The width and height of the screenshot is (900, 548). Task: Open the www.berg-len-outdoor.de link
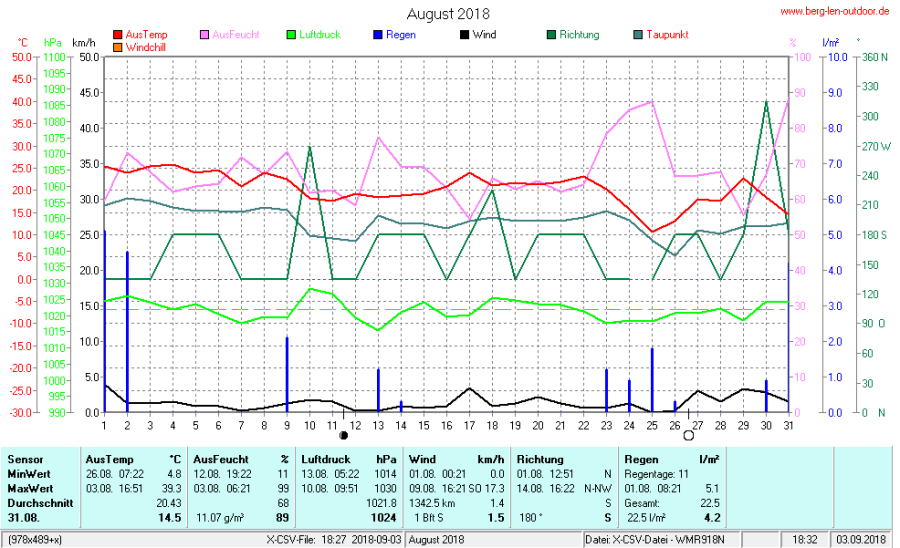point(834,12)
